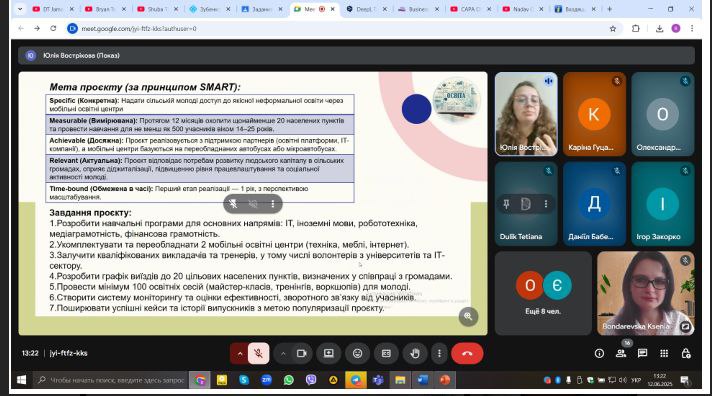Screen dimensions: 712x396
Task: Open more options three-dot menu in call bar
Action: (x=439, y=353)
